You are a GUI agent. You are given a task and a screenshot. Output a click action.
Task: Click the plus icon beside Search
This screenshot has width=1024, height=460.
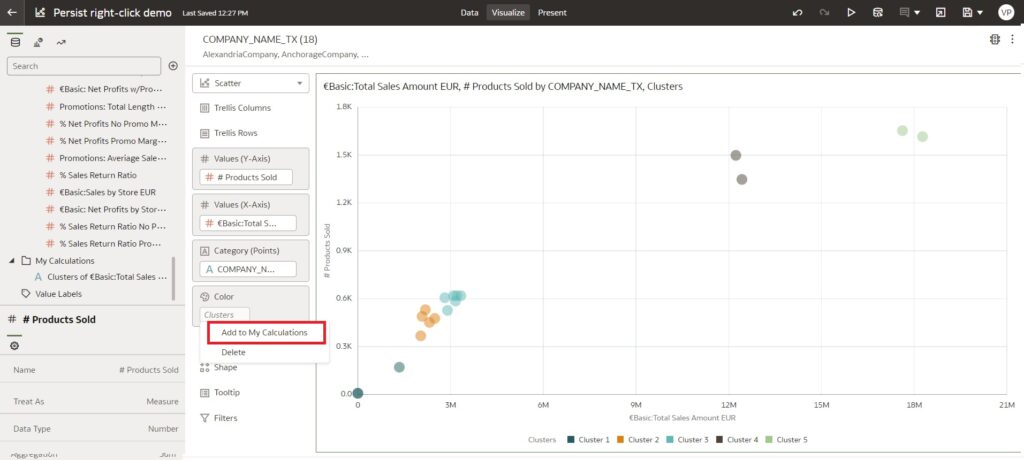173,66
